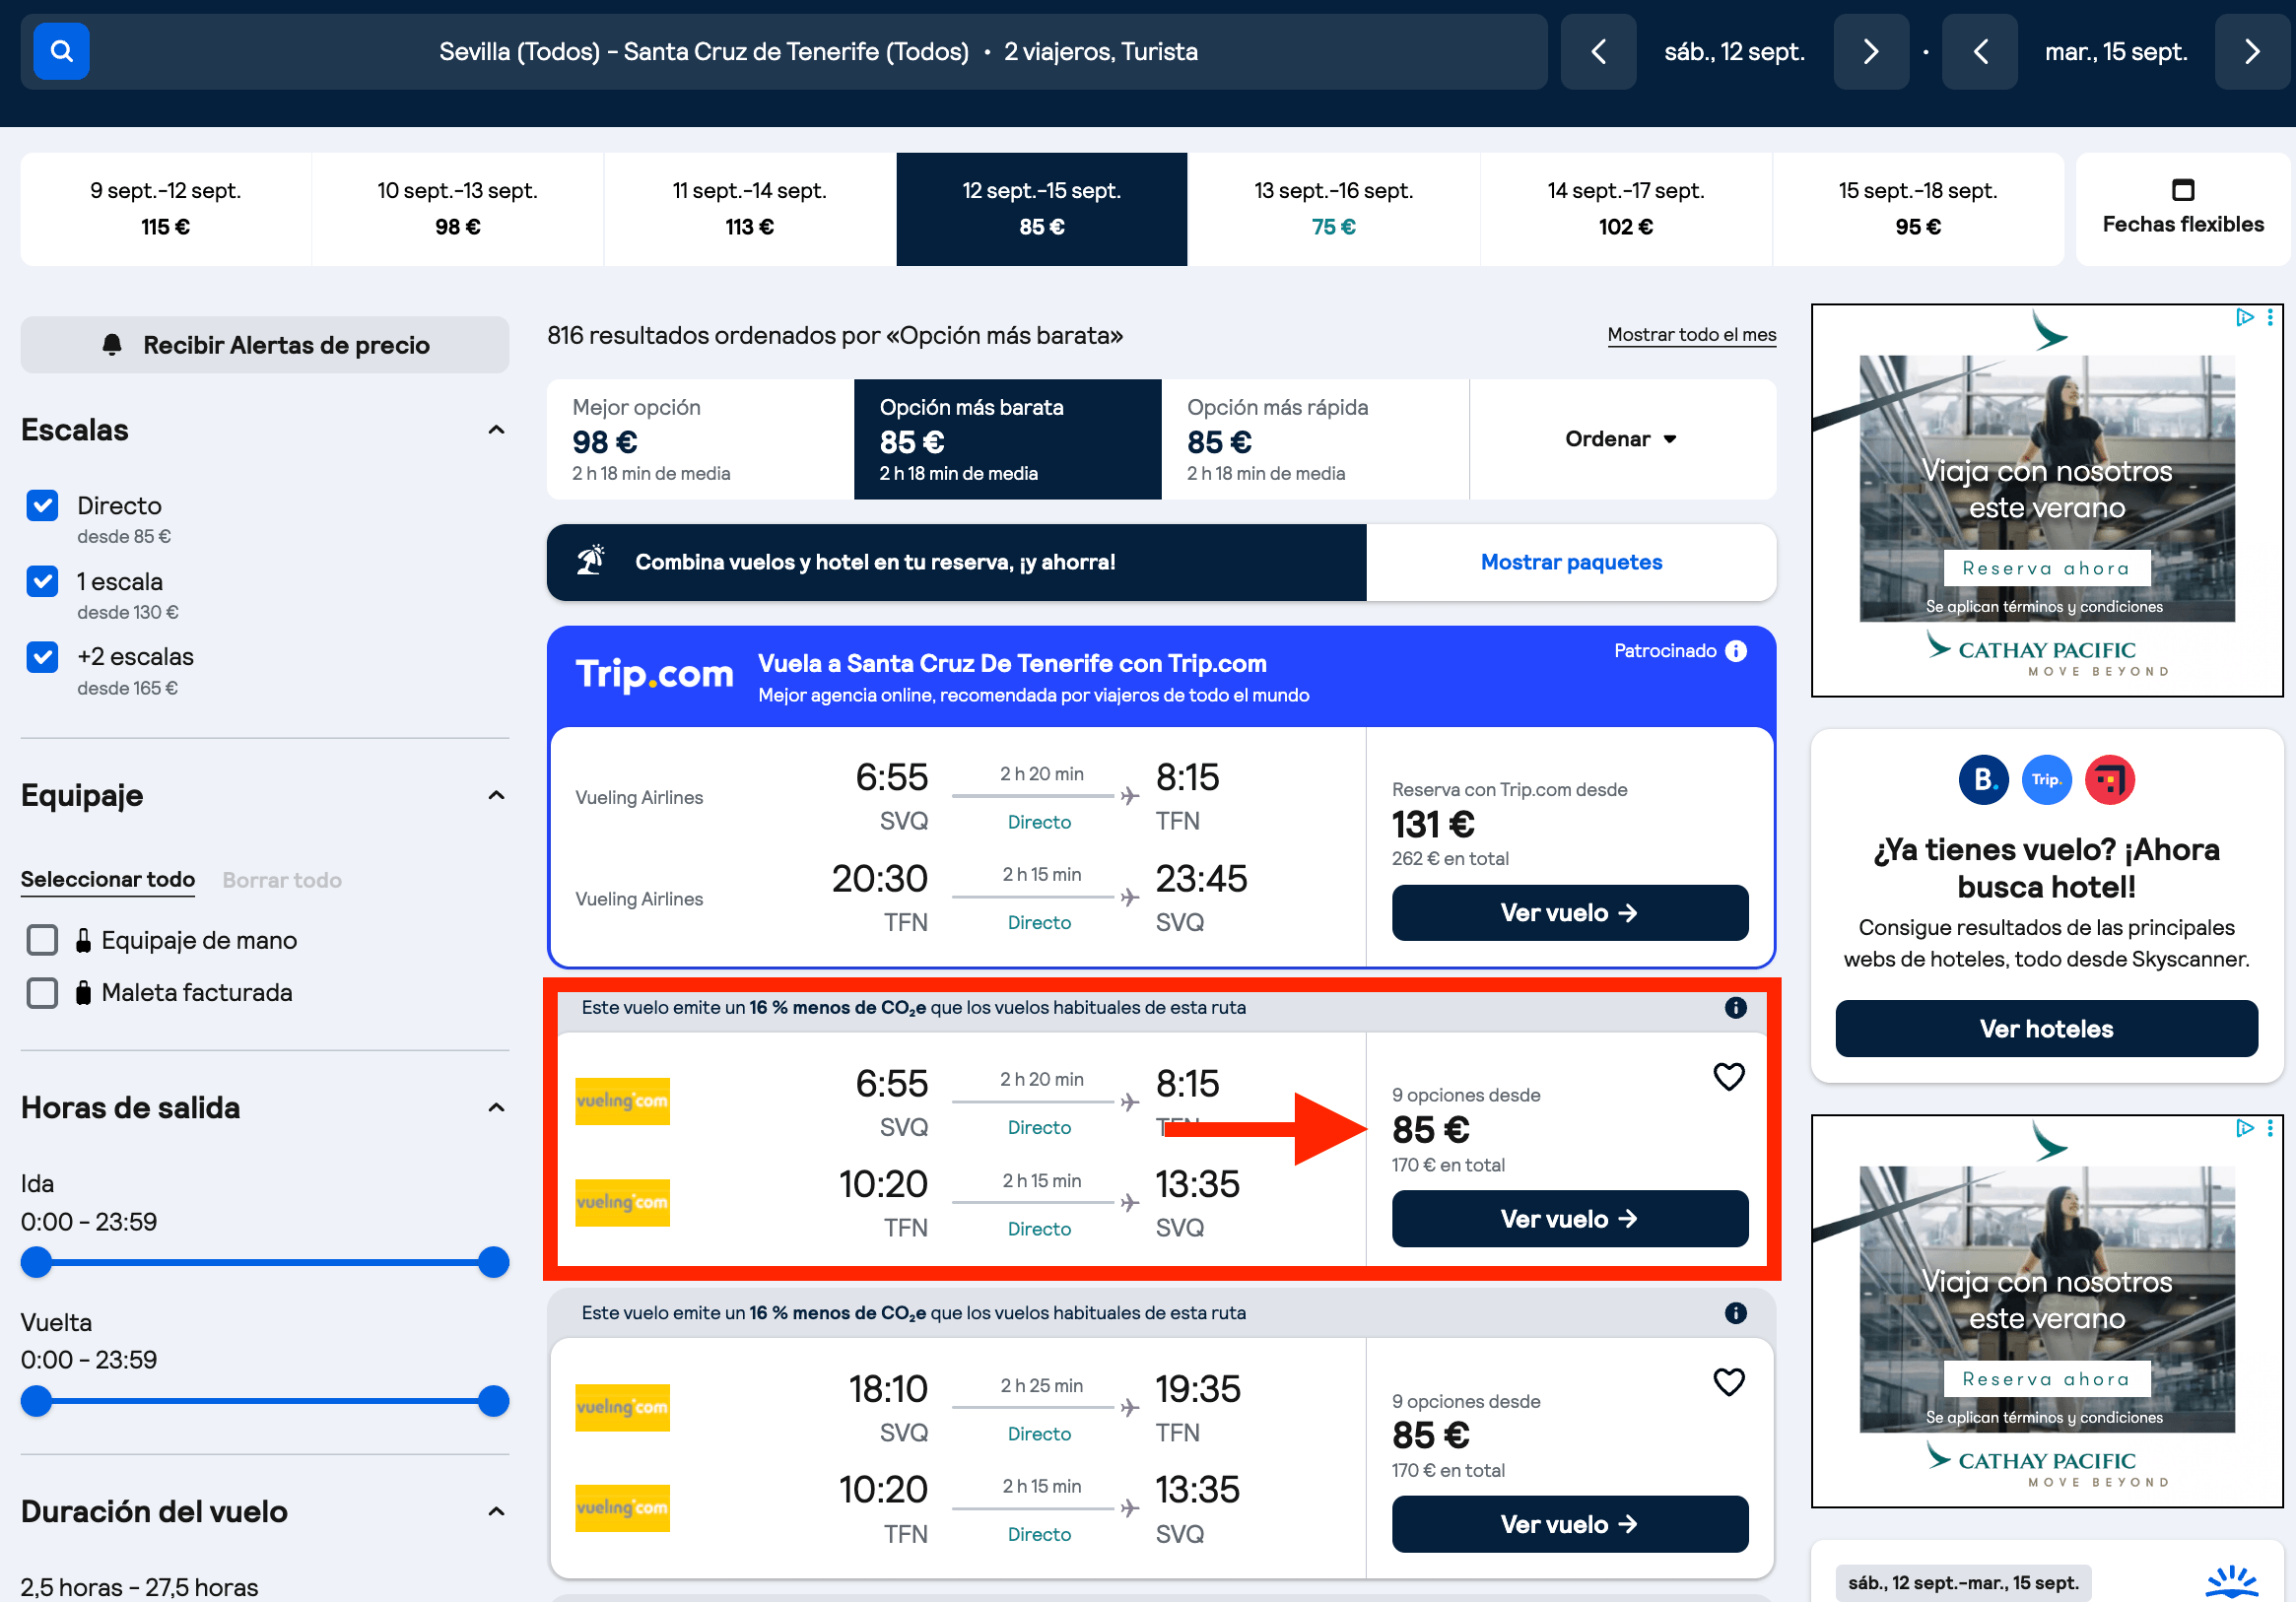
Task: Click the AdChoices icon on lower Cathay ad
Action: point(2245,1128)
